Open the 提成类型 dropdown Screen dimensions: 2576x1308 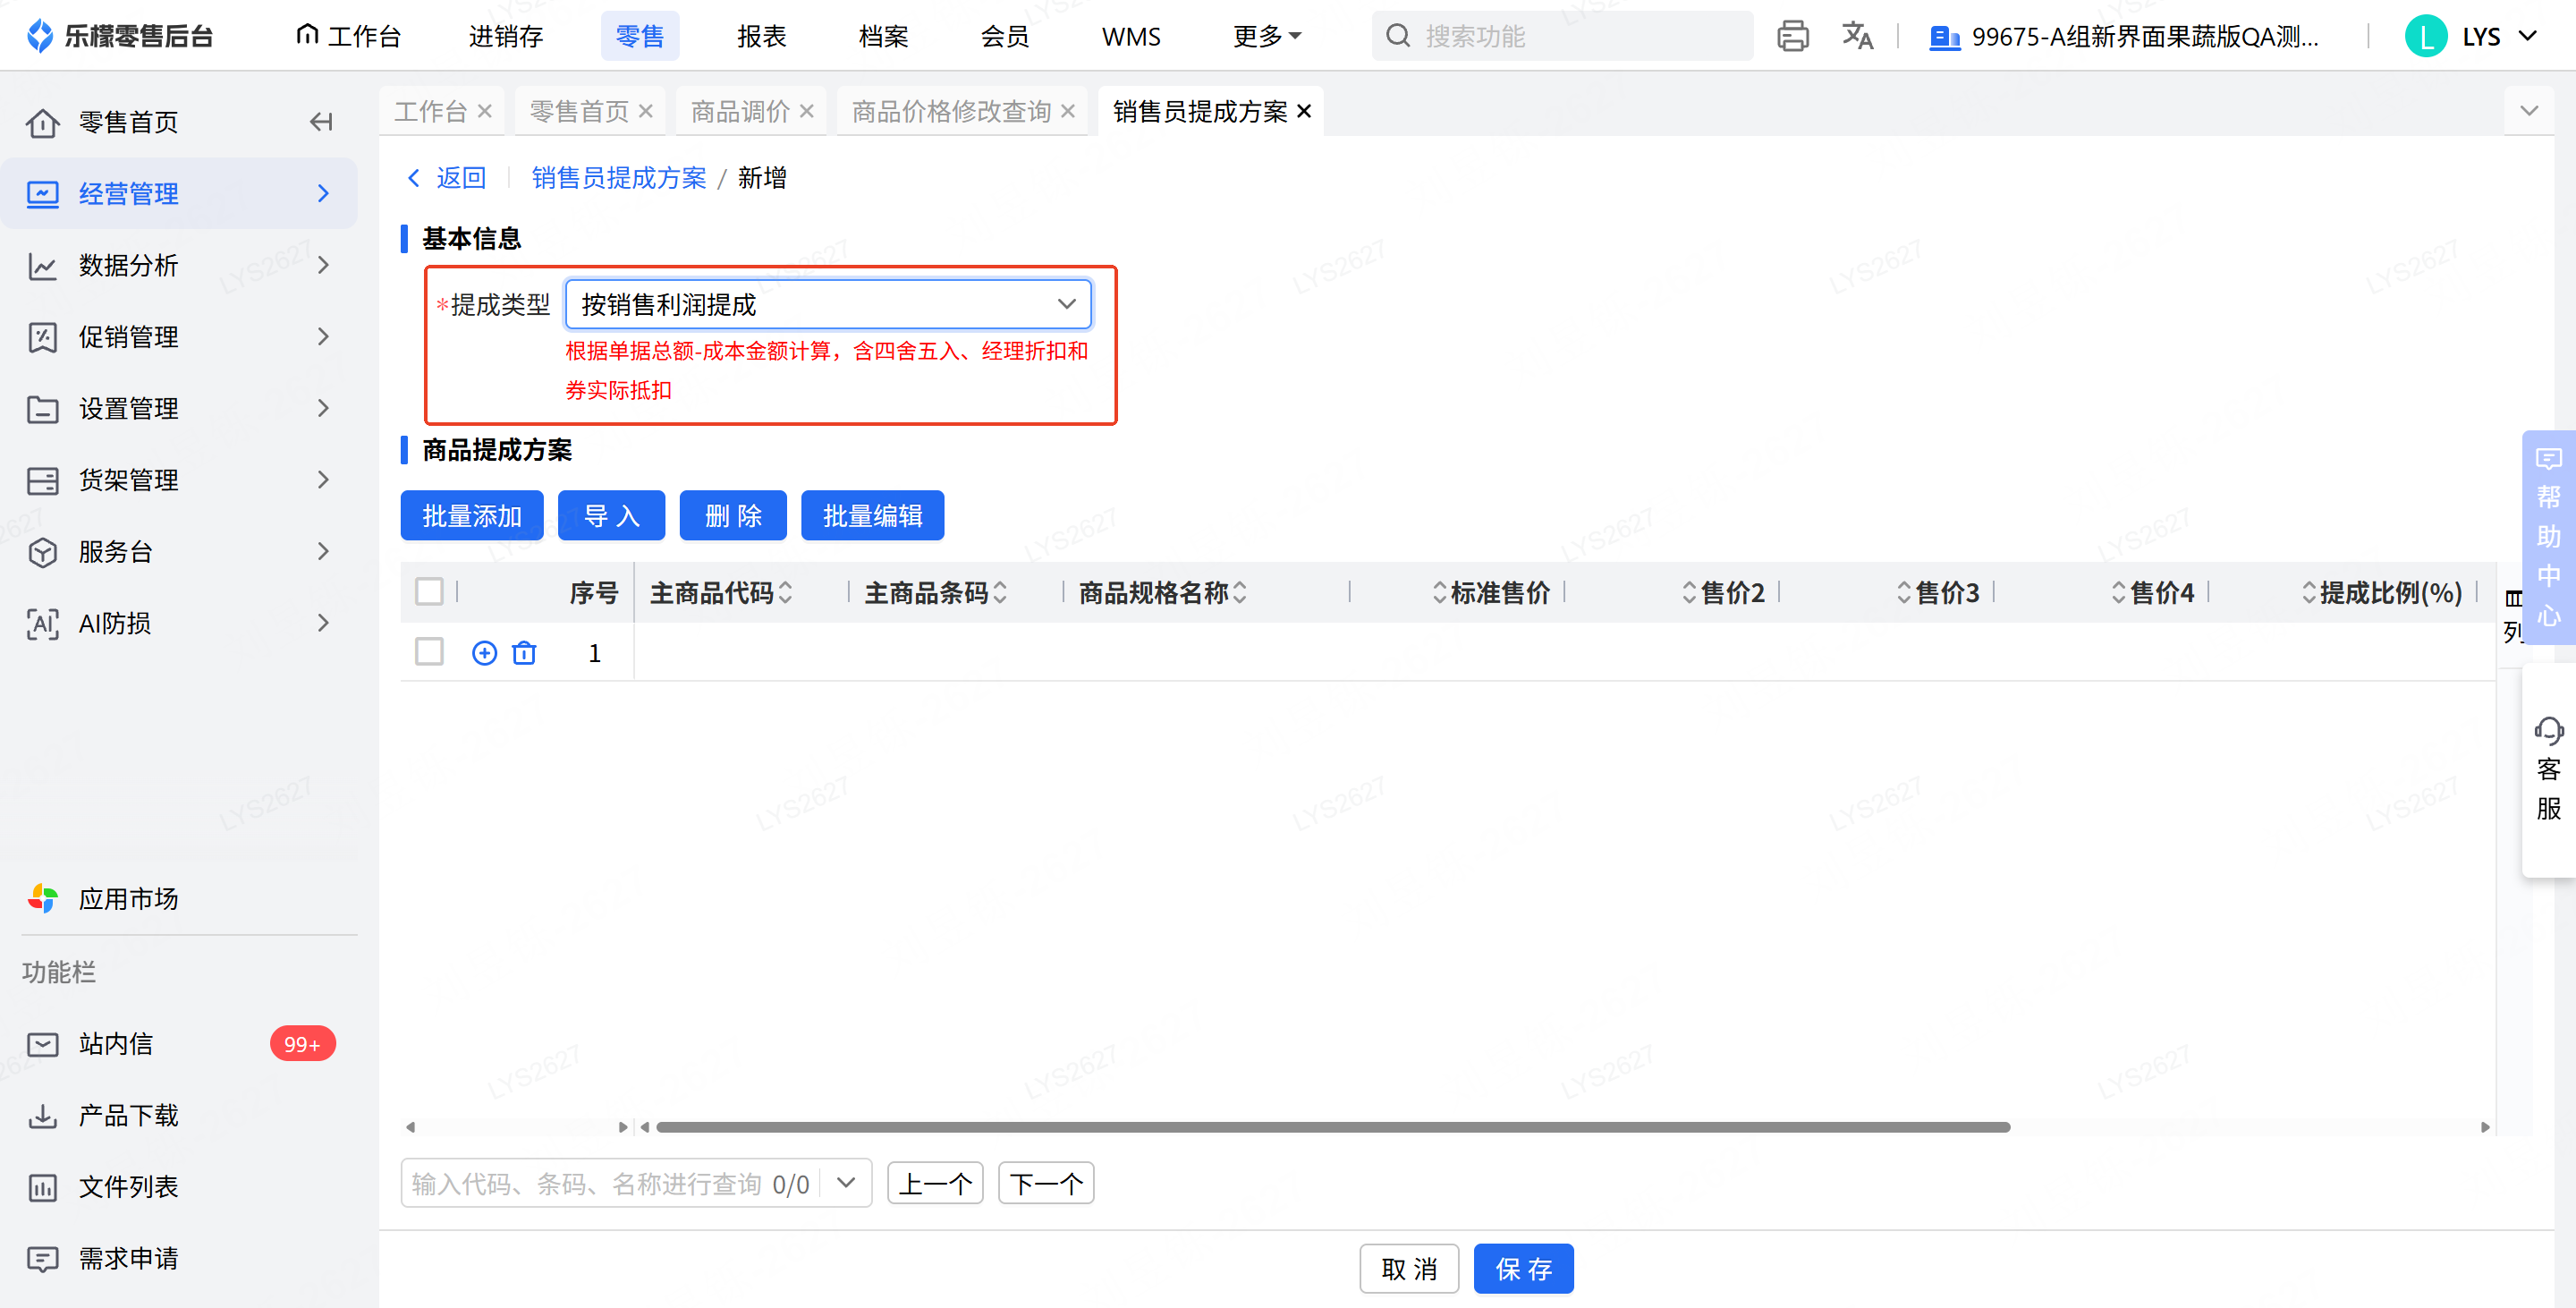point(828,304)
